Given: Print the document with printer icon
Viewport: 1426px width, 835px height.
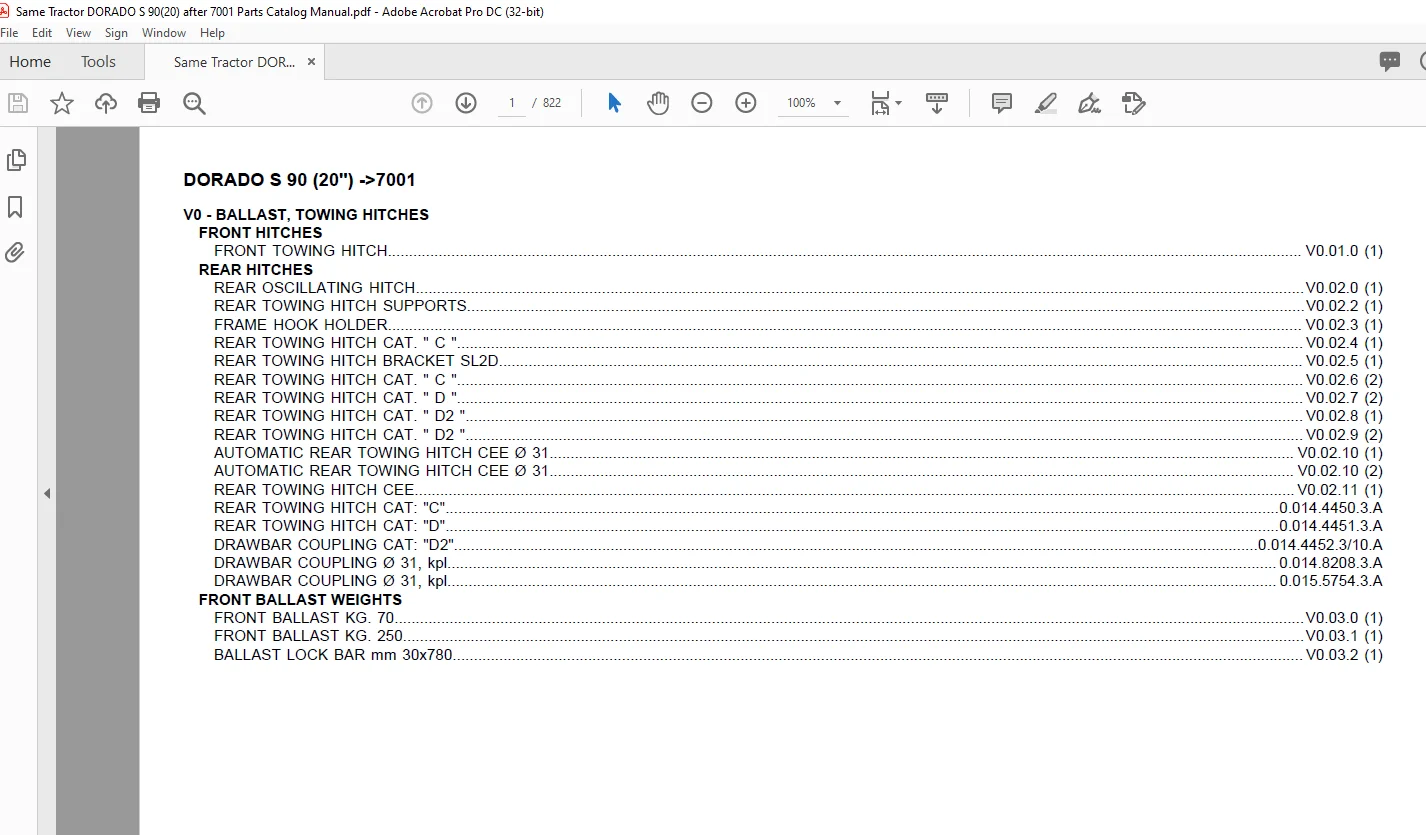Looking at the screenshot, I should [149, 103].
